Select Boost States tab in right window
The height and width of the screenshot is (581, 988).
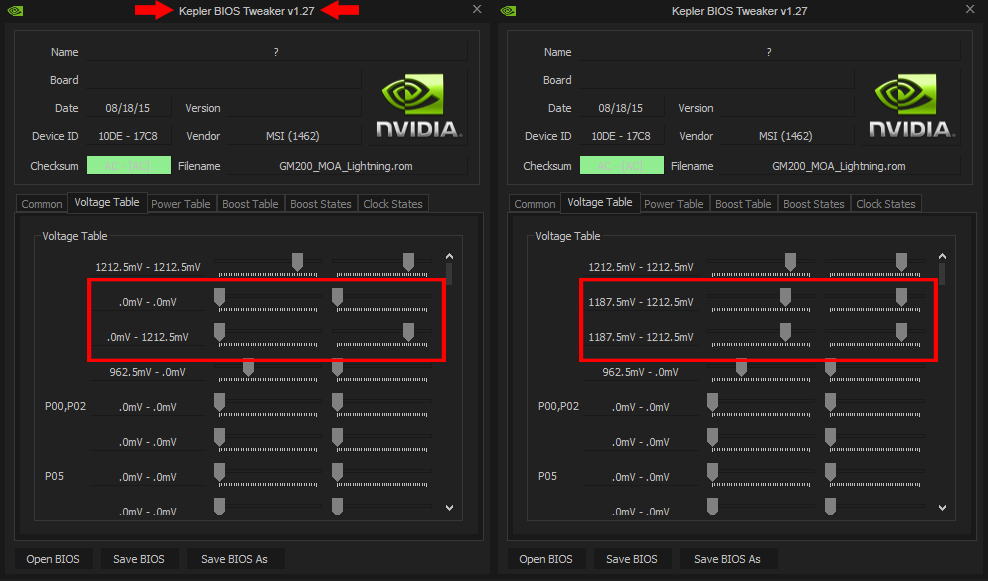813,204
